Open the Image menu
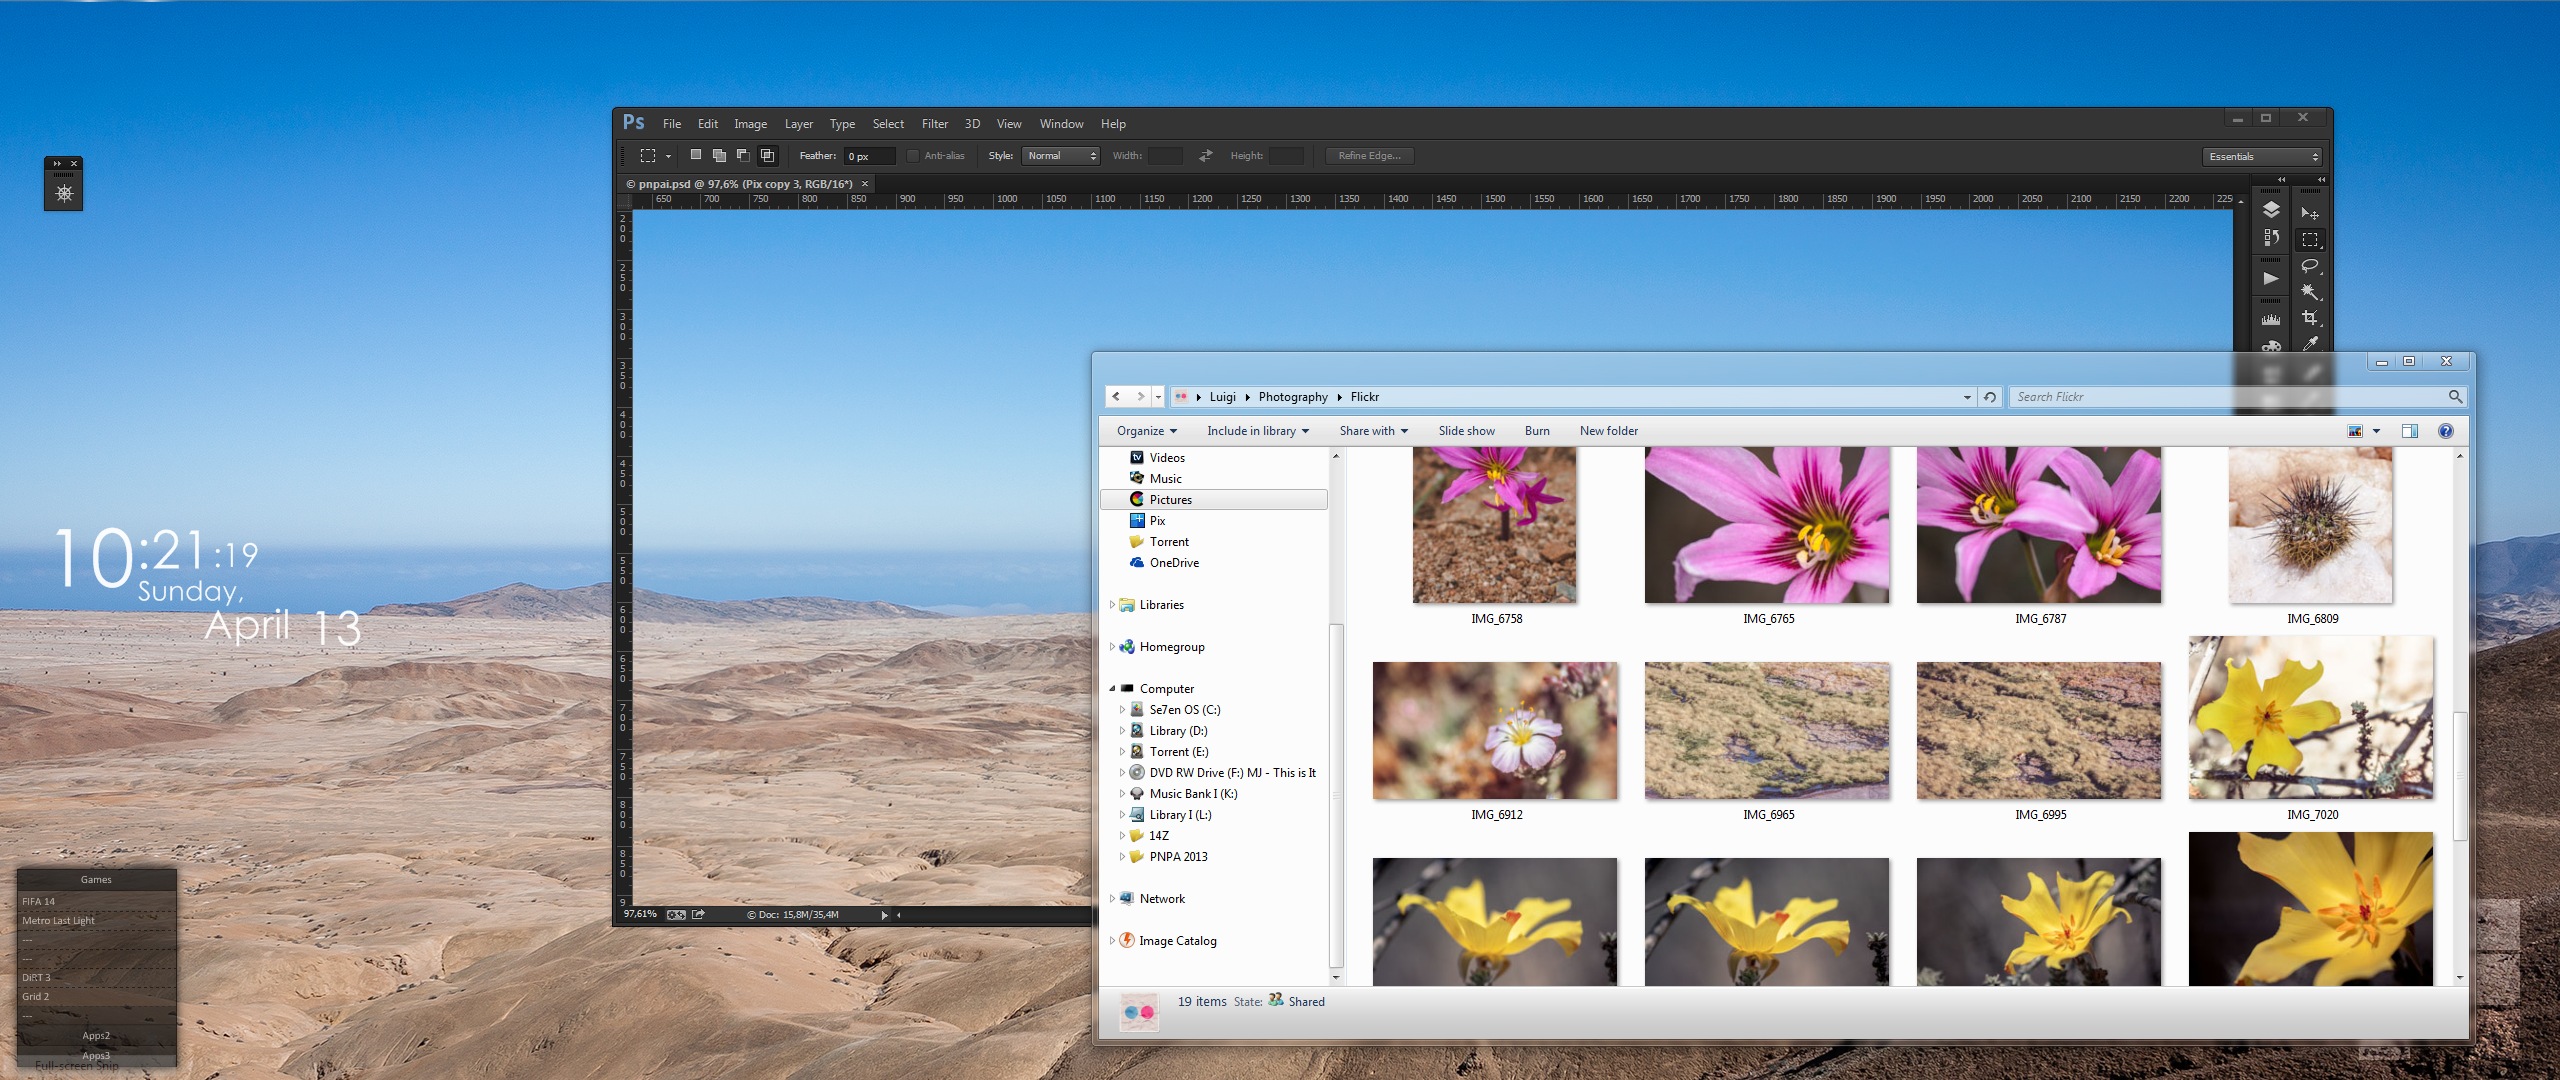 750,124
